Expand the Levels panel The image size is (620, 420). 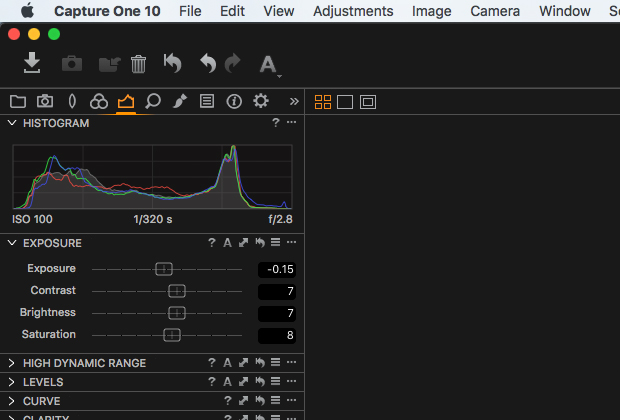pos(11,382)
